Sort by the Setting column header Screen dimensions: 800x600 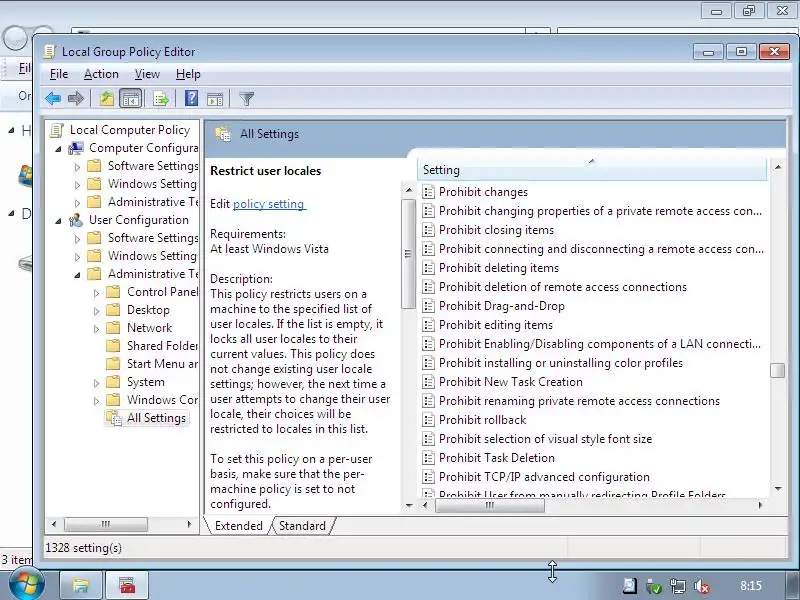click(592, 170)
